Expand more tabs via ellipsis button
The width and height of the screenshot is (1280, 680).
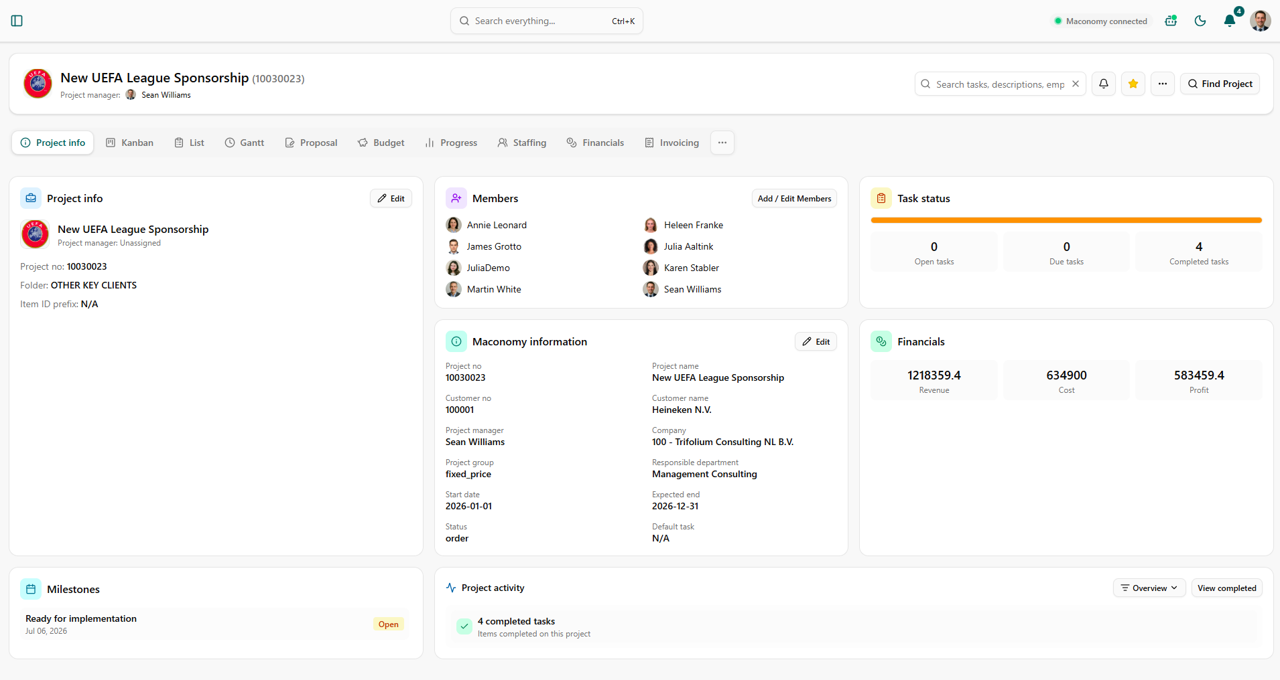click(722, 143)
